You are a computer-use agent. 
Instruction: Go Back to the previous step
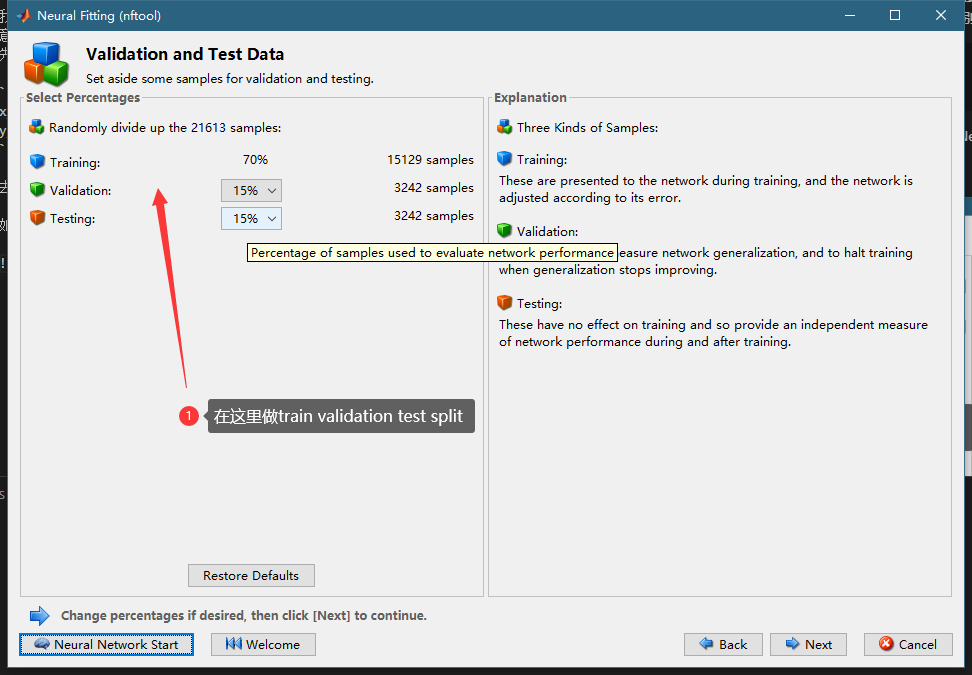(723, 645)
